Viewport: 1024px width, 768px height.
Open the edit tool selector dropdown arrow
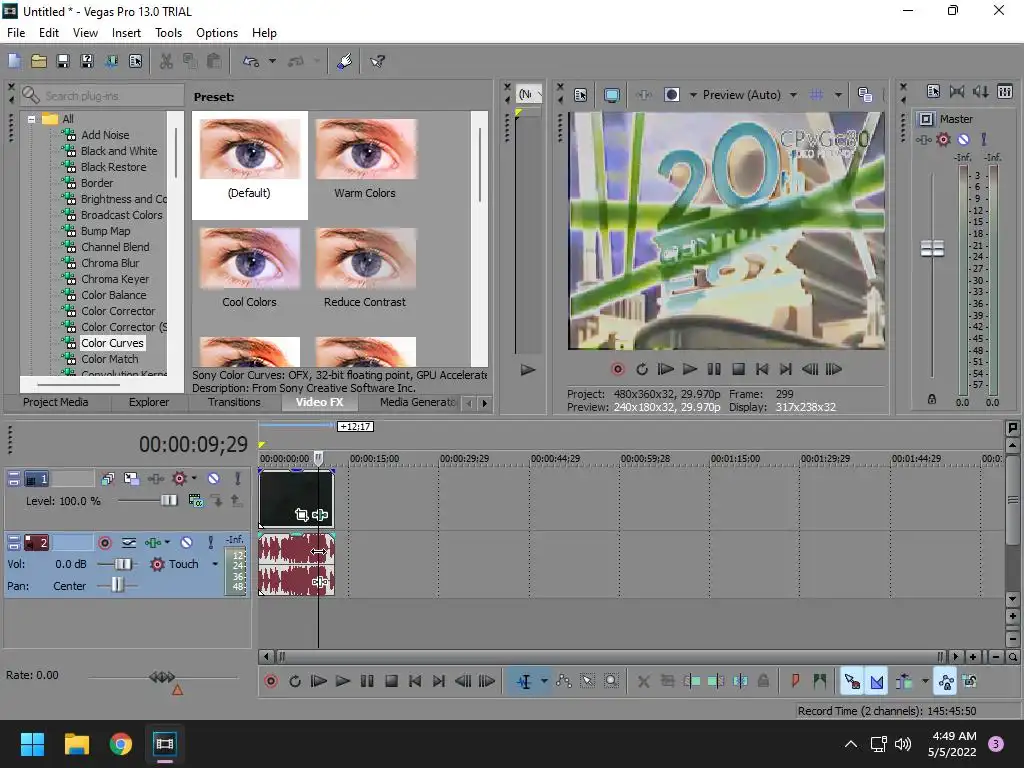click(544, 682)
